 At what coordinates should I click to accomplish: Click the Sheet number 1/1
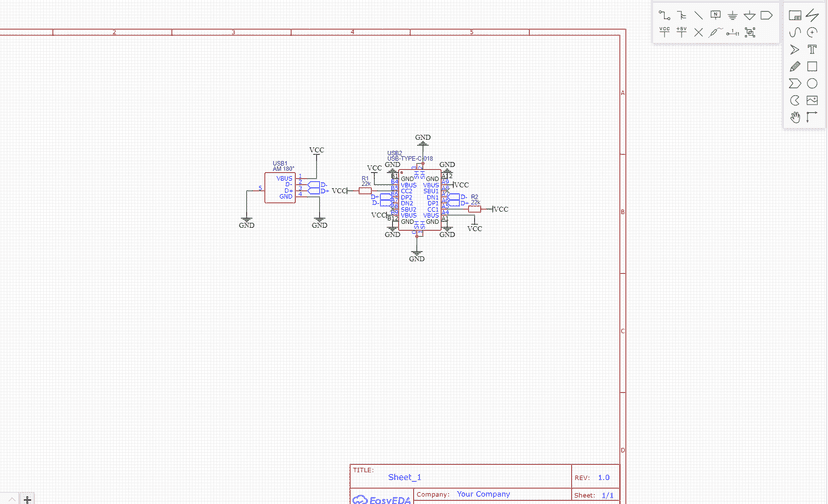607,496
